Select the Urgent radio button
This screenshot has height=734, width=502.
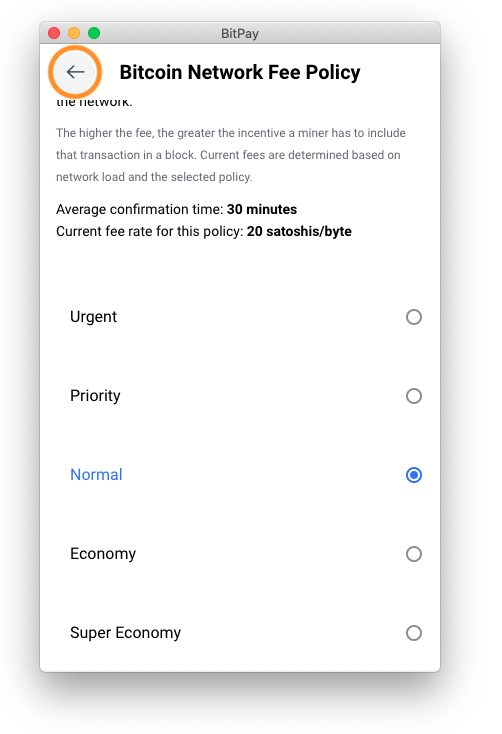(413, 317)
